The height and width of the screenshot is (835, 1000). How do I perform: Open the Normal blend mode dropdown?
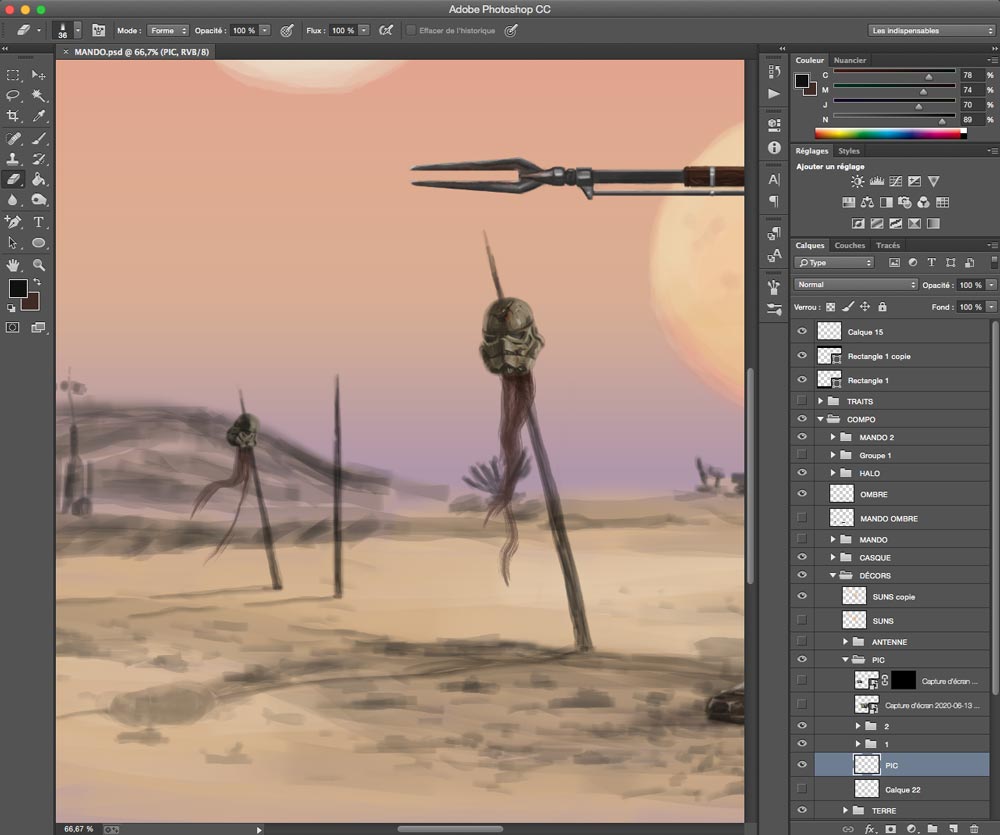click(856, 285)
